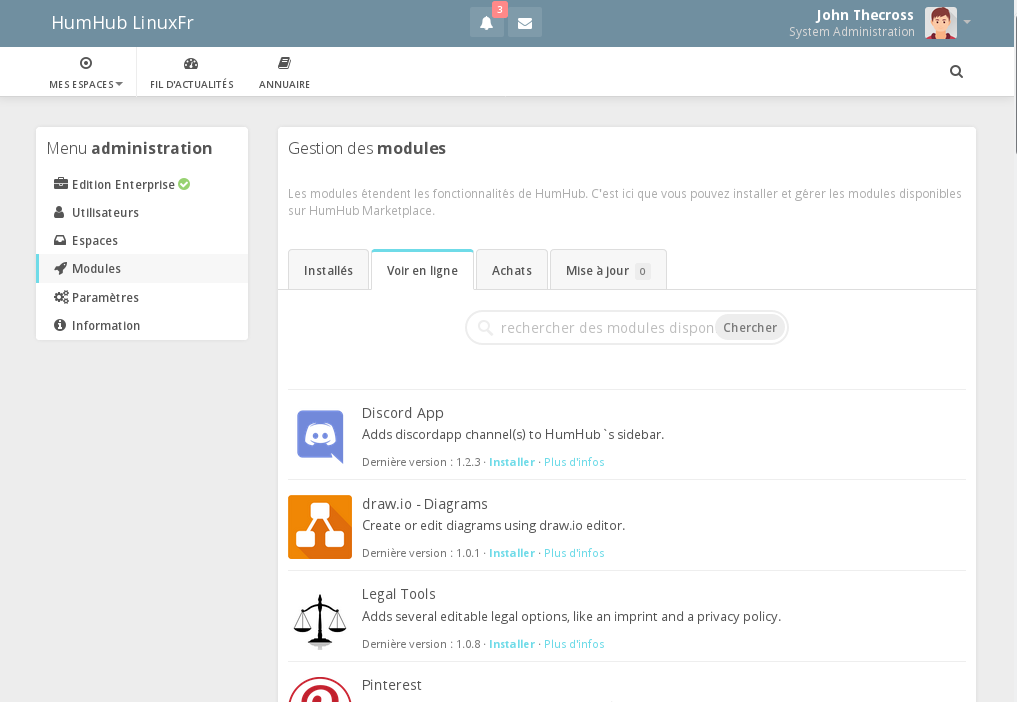The image size is (1017, 702).
Task: Focus the module search input field
Action: click(605, 328)
